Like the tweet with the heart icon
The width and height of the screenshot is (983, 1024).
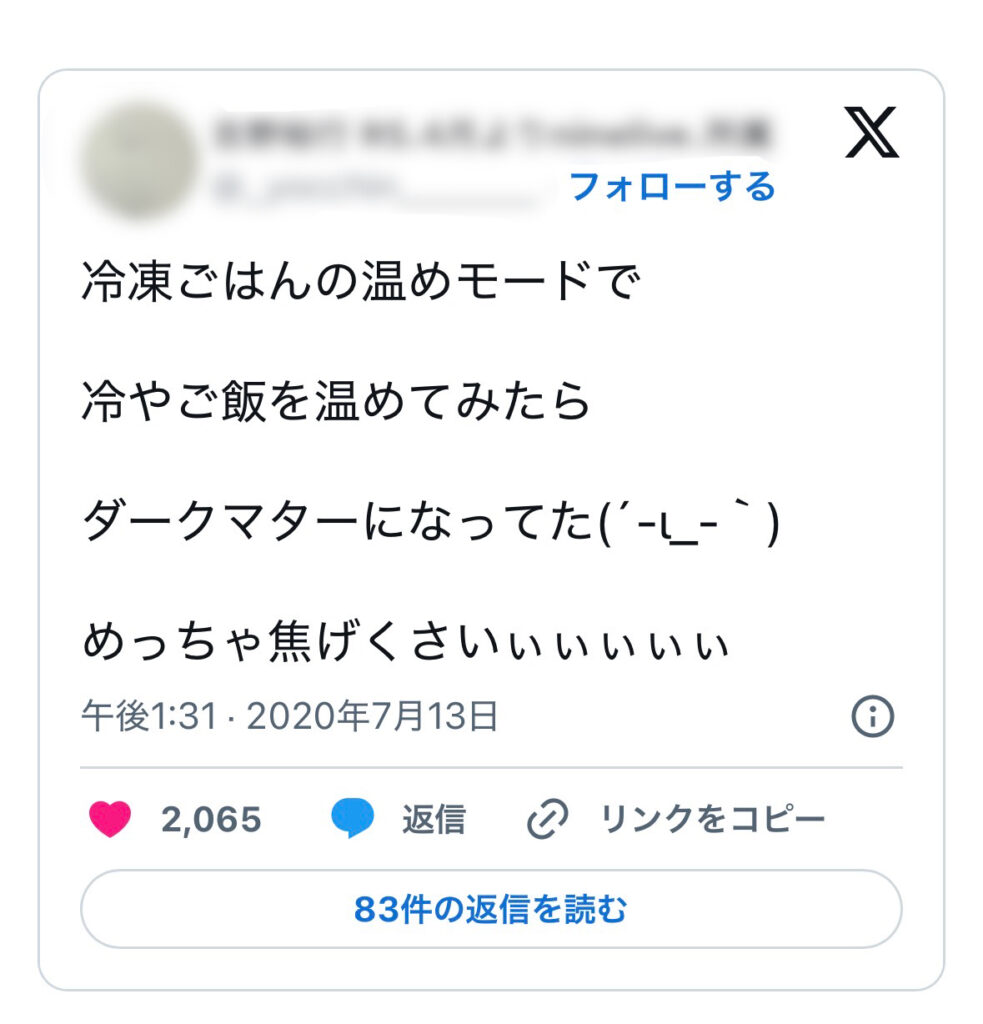tap(110, 820)
